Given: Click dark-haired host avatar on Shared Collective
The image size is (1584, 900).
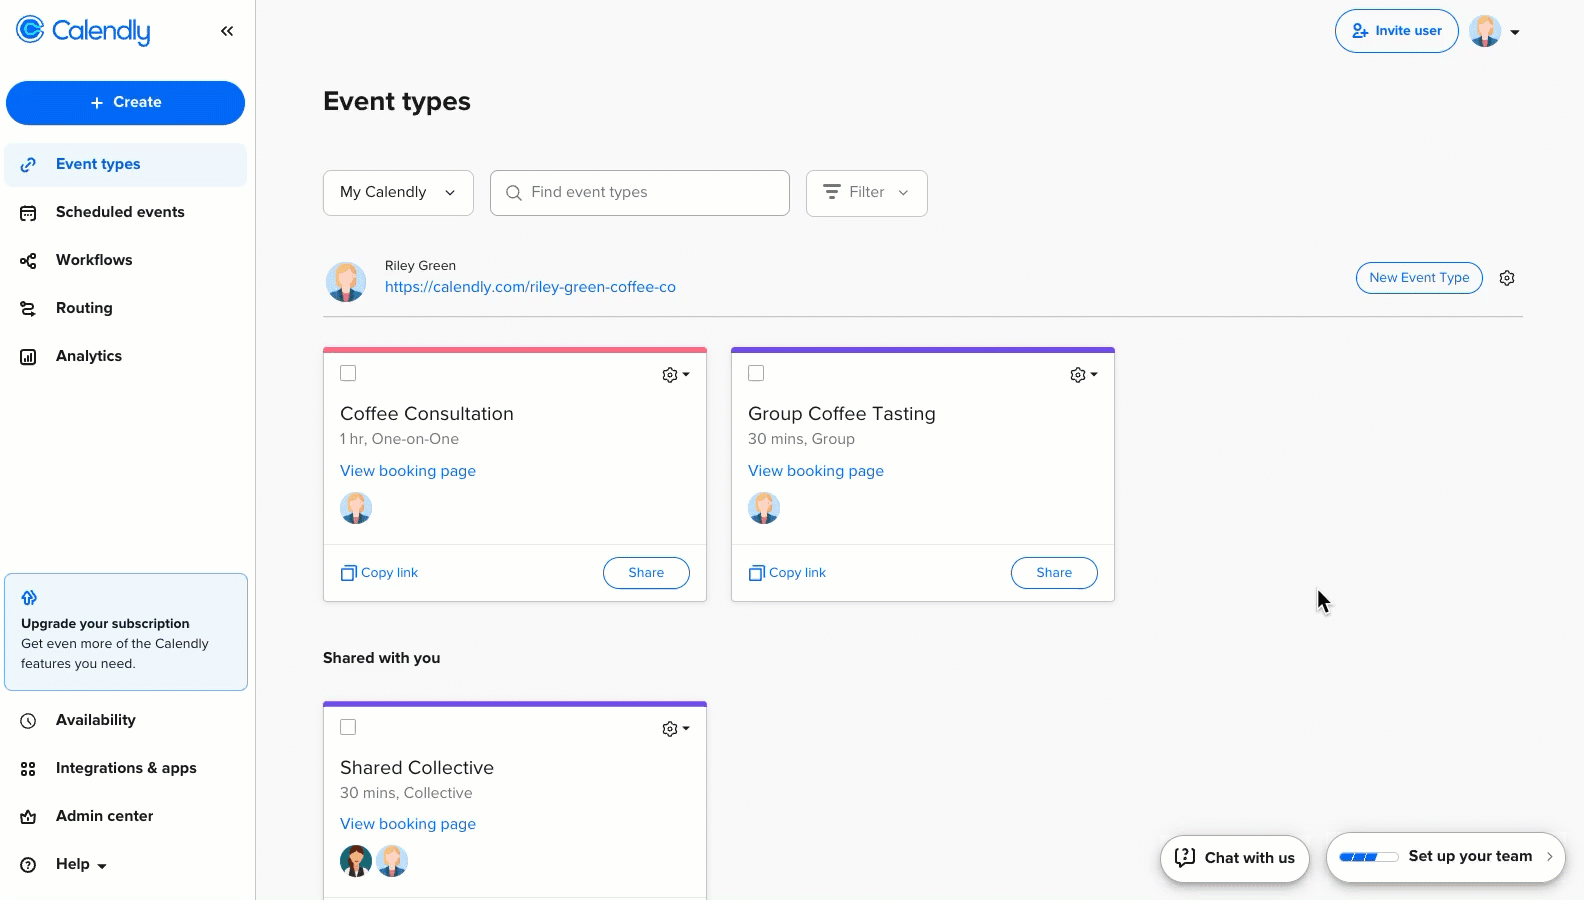Looking at the screenshot, I should pos(356,861).
